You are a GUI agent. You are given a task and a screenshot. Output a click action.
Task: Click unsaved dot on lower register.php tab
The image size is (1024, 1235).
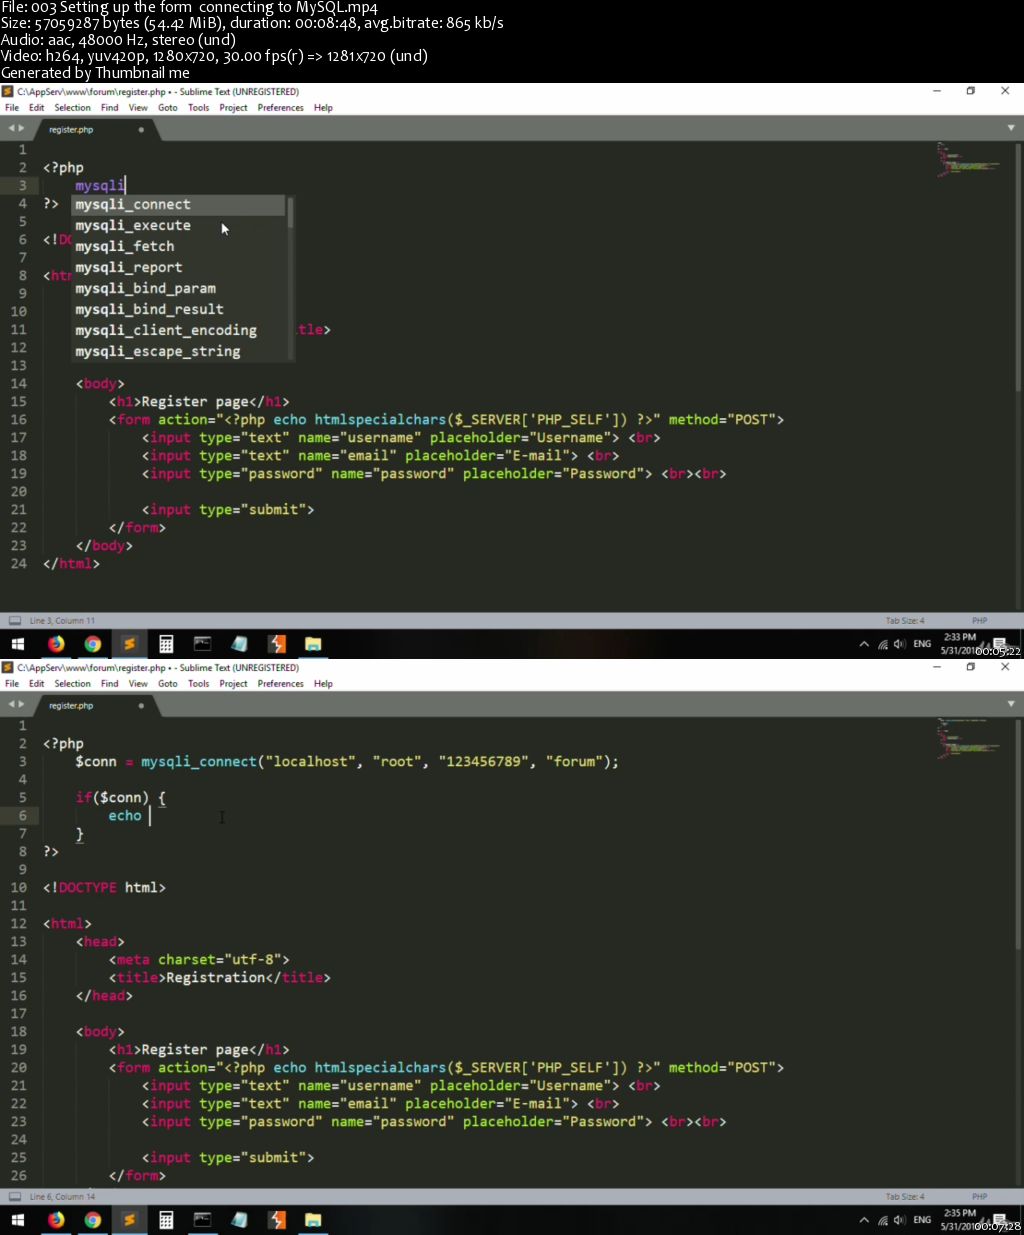141,706
